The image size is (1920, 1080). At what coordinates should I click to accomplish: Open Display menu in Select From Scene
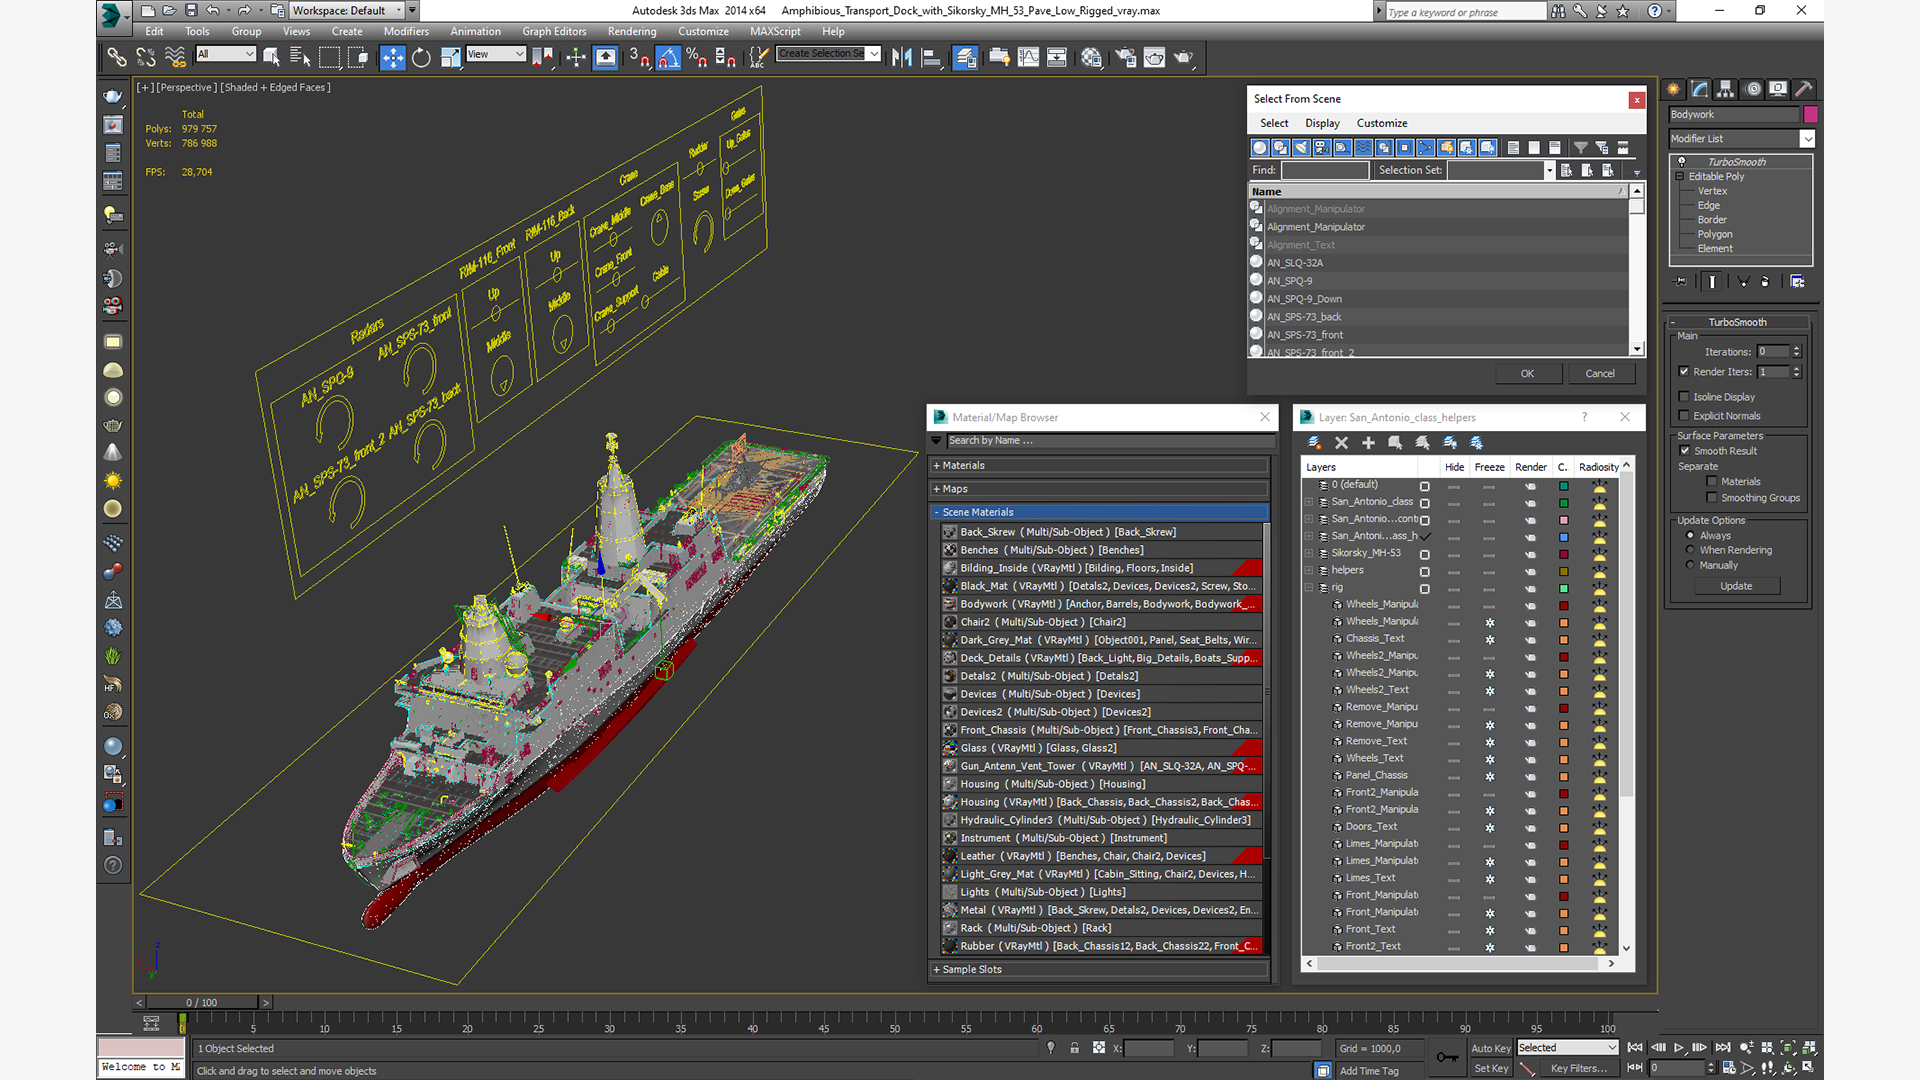point(1322,124)
